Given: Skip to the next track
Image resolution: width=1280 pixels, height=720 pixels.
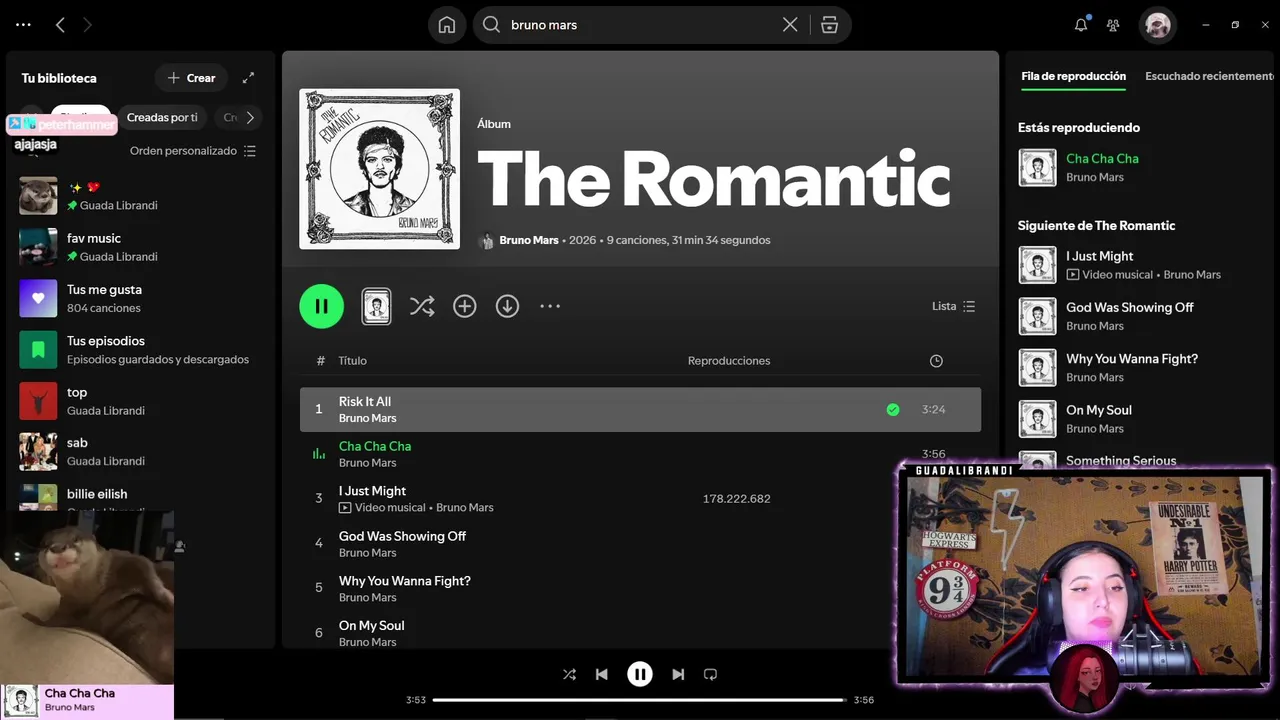Looking at the screenshot, I should click(678, 674).
